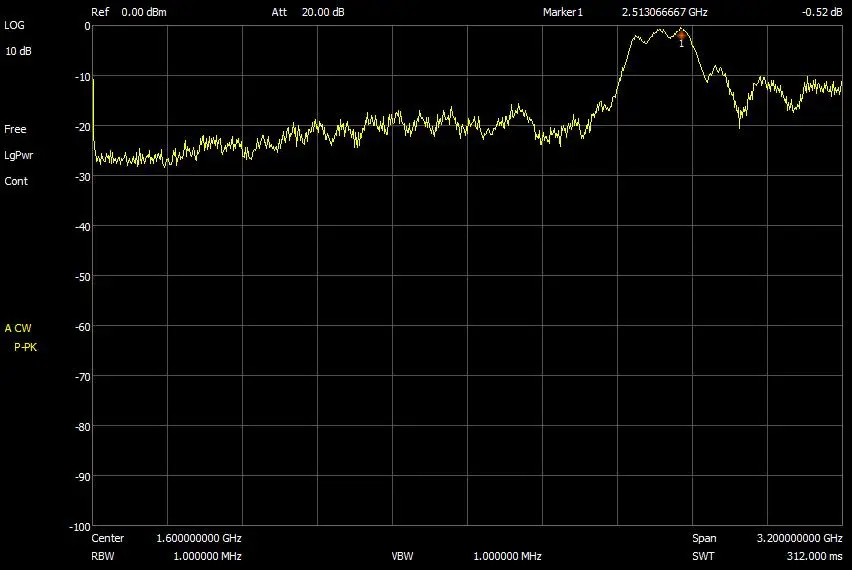Click the -0.52 dB marker amplitude
852x570 pixels.
(822, 12)
